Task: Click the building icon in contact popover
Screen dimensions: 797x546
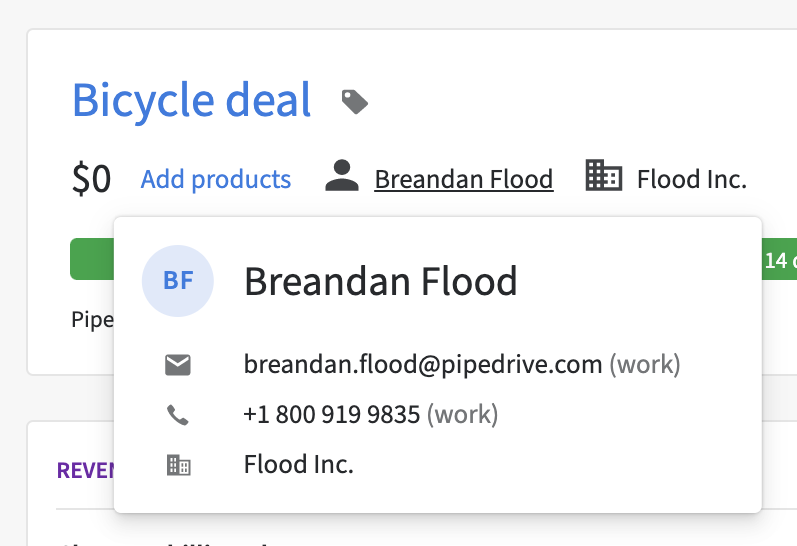Action: point(178,465)
